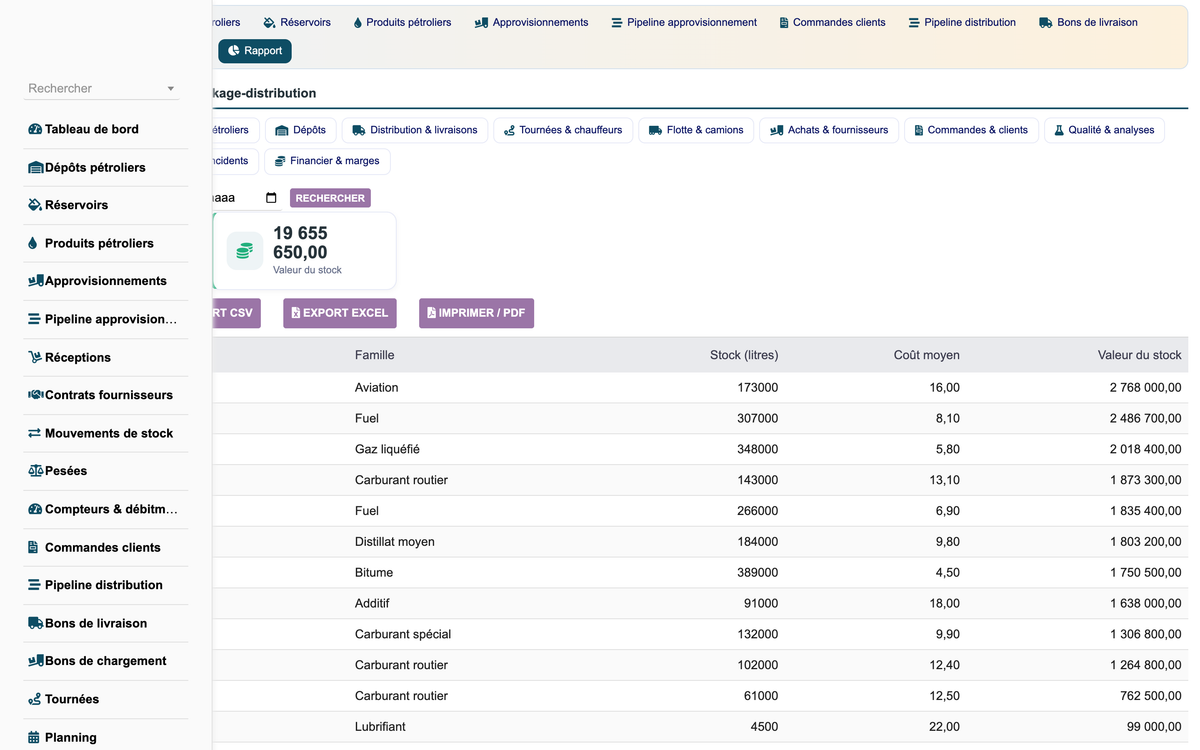Select the Carburant spécial cell
Viewport: 1200px width, 750px height.
click(403, 634)
